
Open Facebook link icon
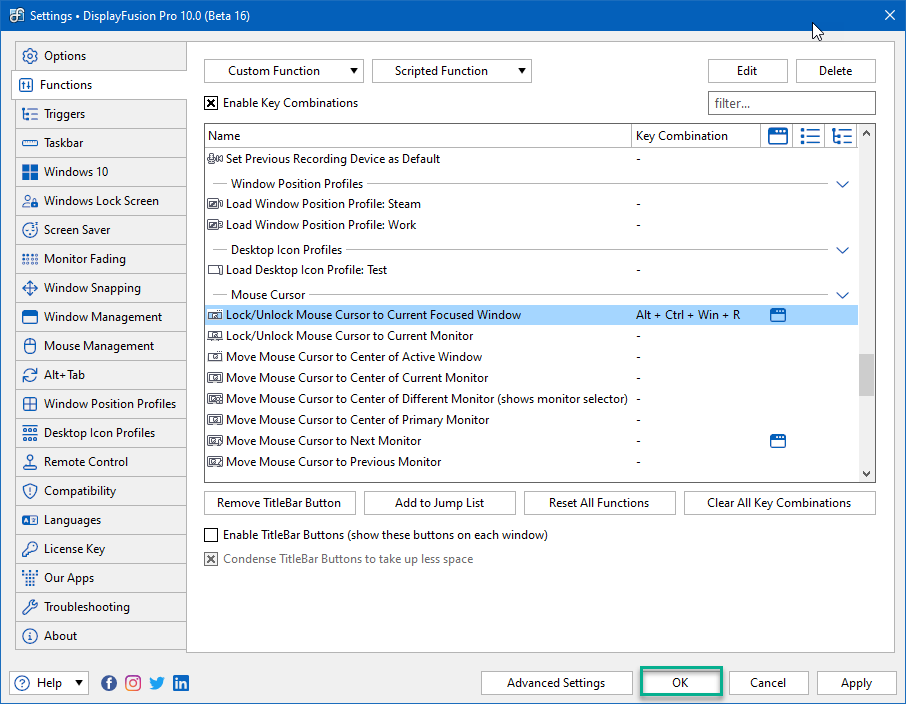109,683
